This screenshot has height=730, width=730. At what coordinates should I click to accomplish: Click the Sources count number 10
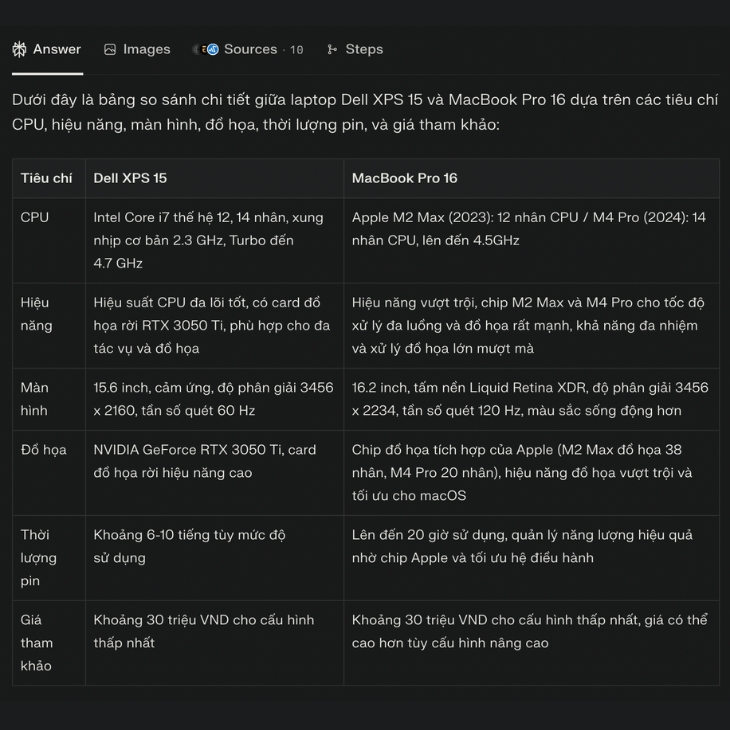297,50
